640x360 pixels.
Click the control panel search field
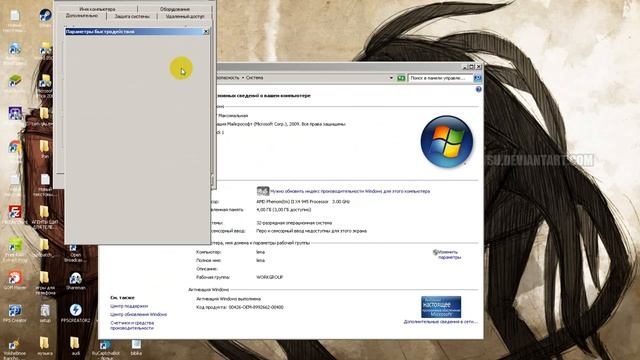click(x=440, y=78)
